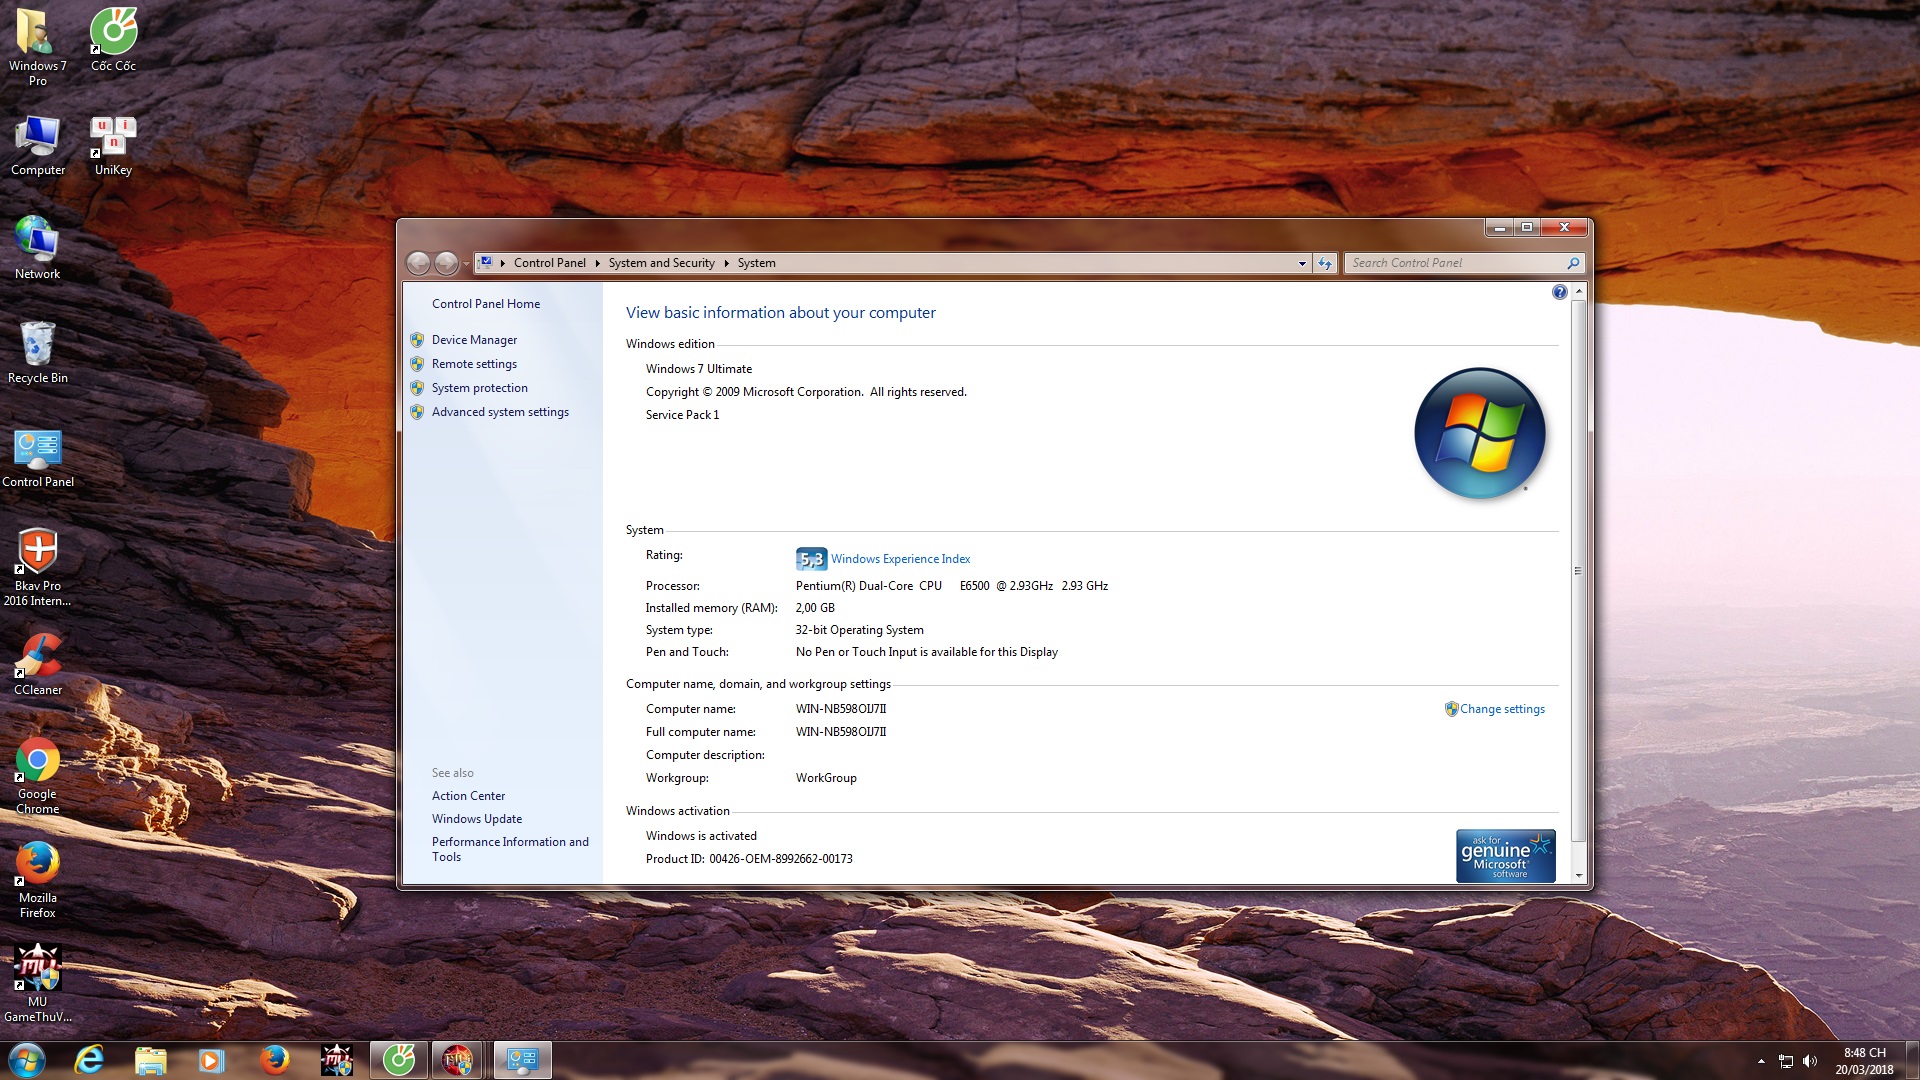Click the System and Security breadcrumb
This screenshot has width=1920, height=1080.
point(661,263)
